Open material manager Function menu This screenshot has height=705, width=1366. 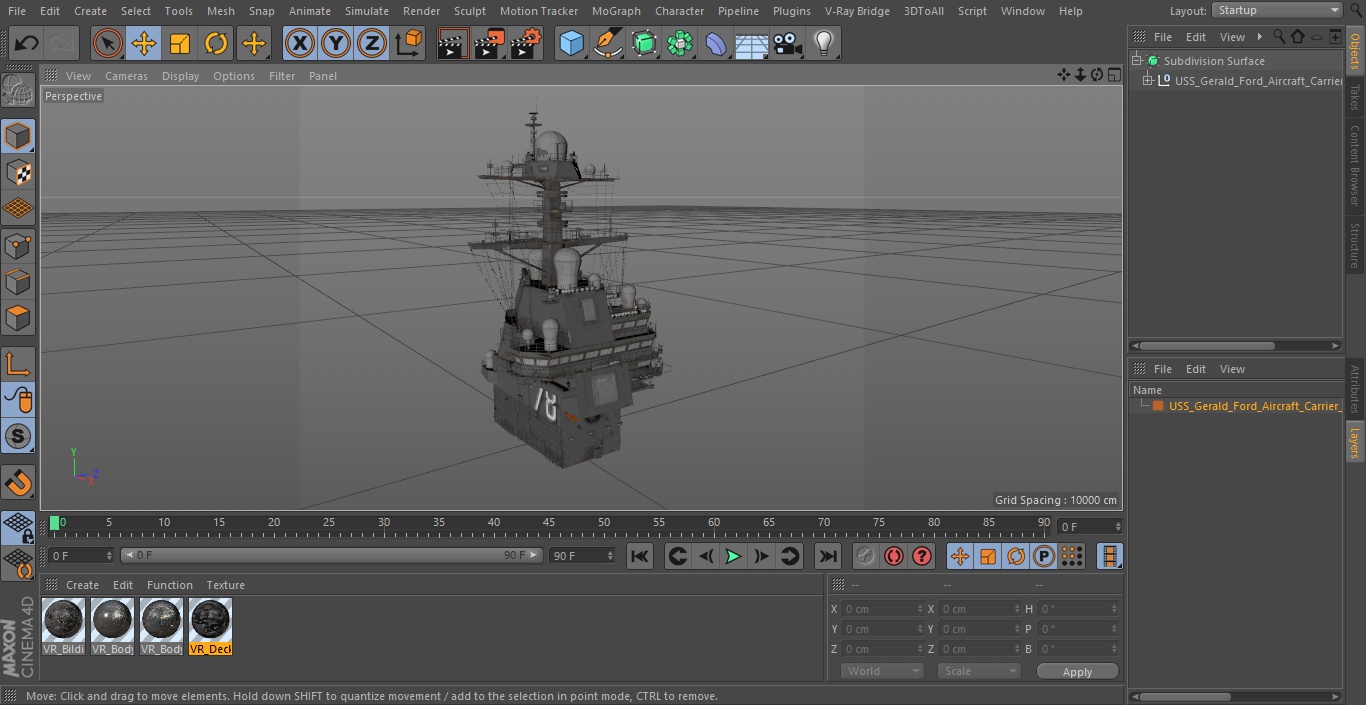coord(170,585)
